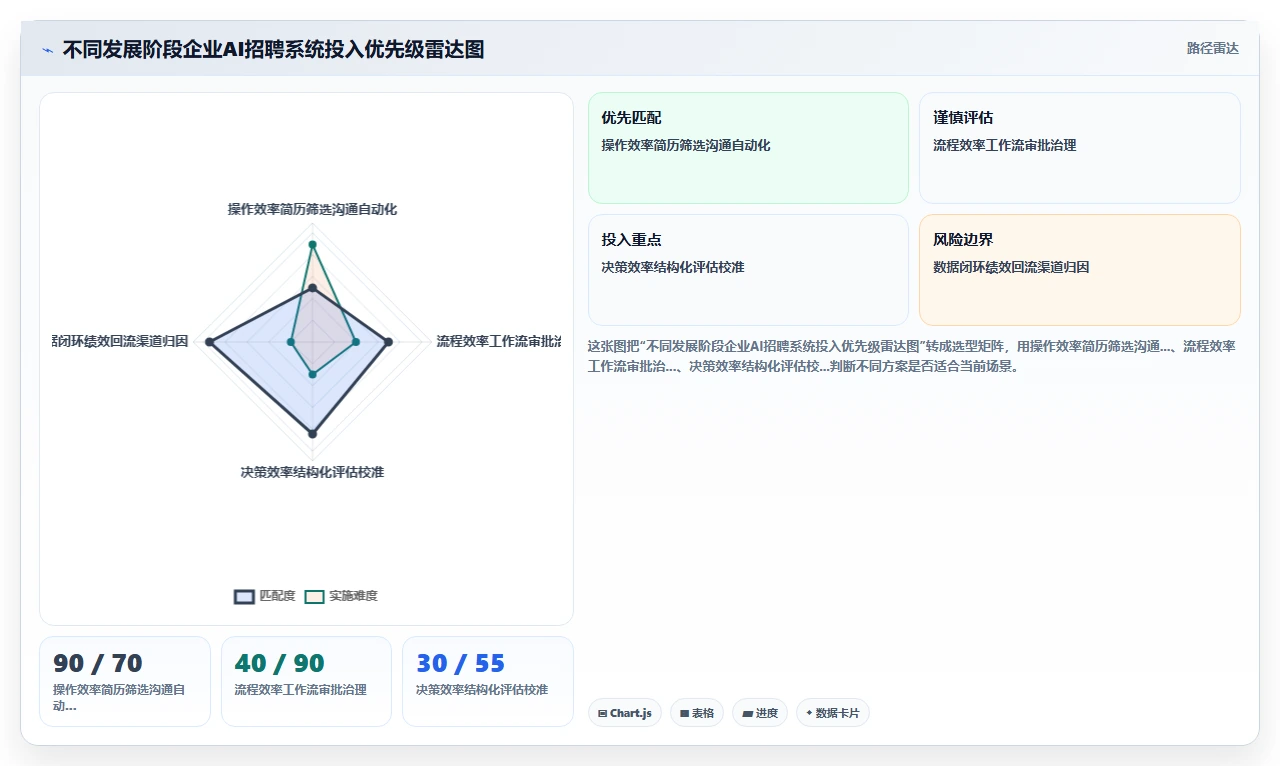This screenshot has width=1280, height=766.
Task: Select the Chart.js tag
Action: click(625, 713)
